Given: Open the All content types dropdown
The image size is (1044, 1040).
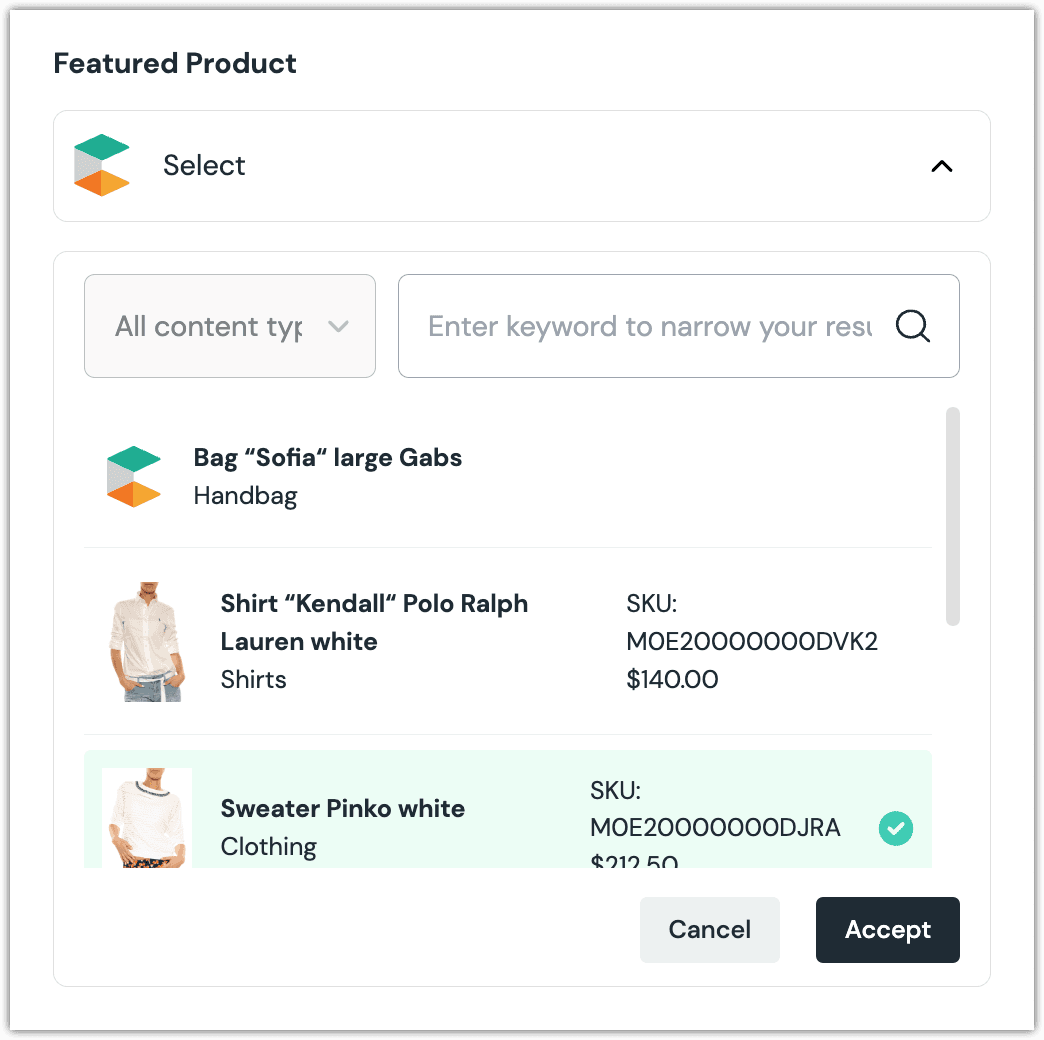Looking at the screenshot, I should click(229, 326).
